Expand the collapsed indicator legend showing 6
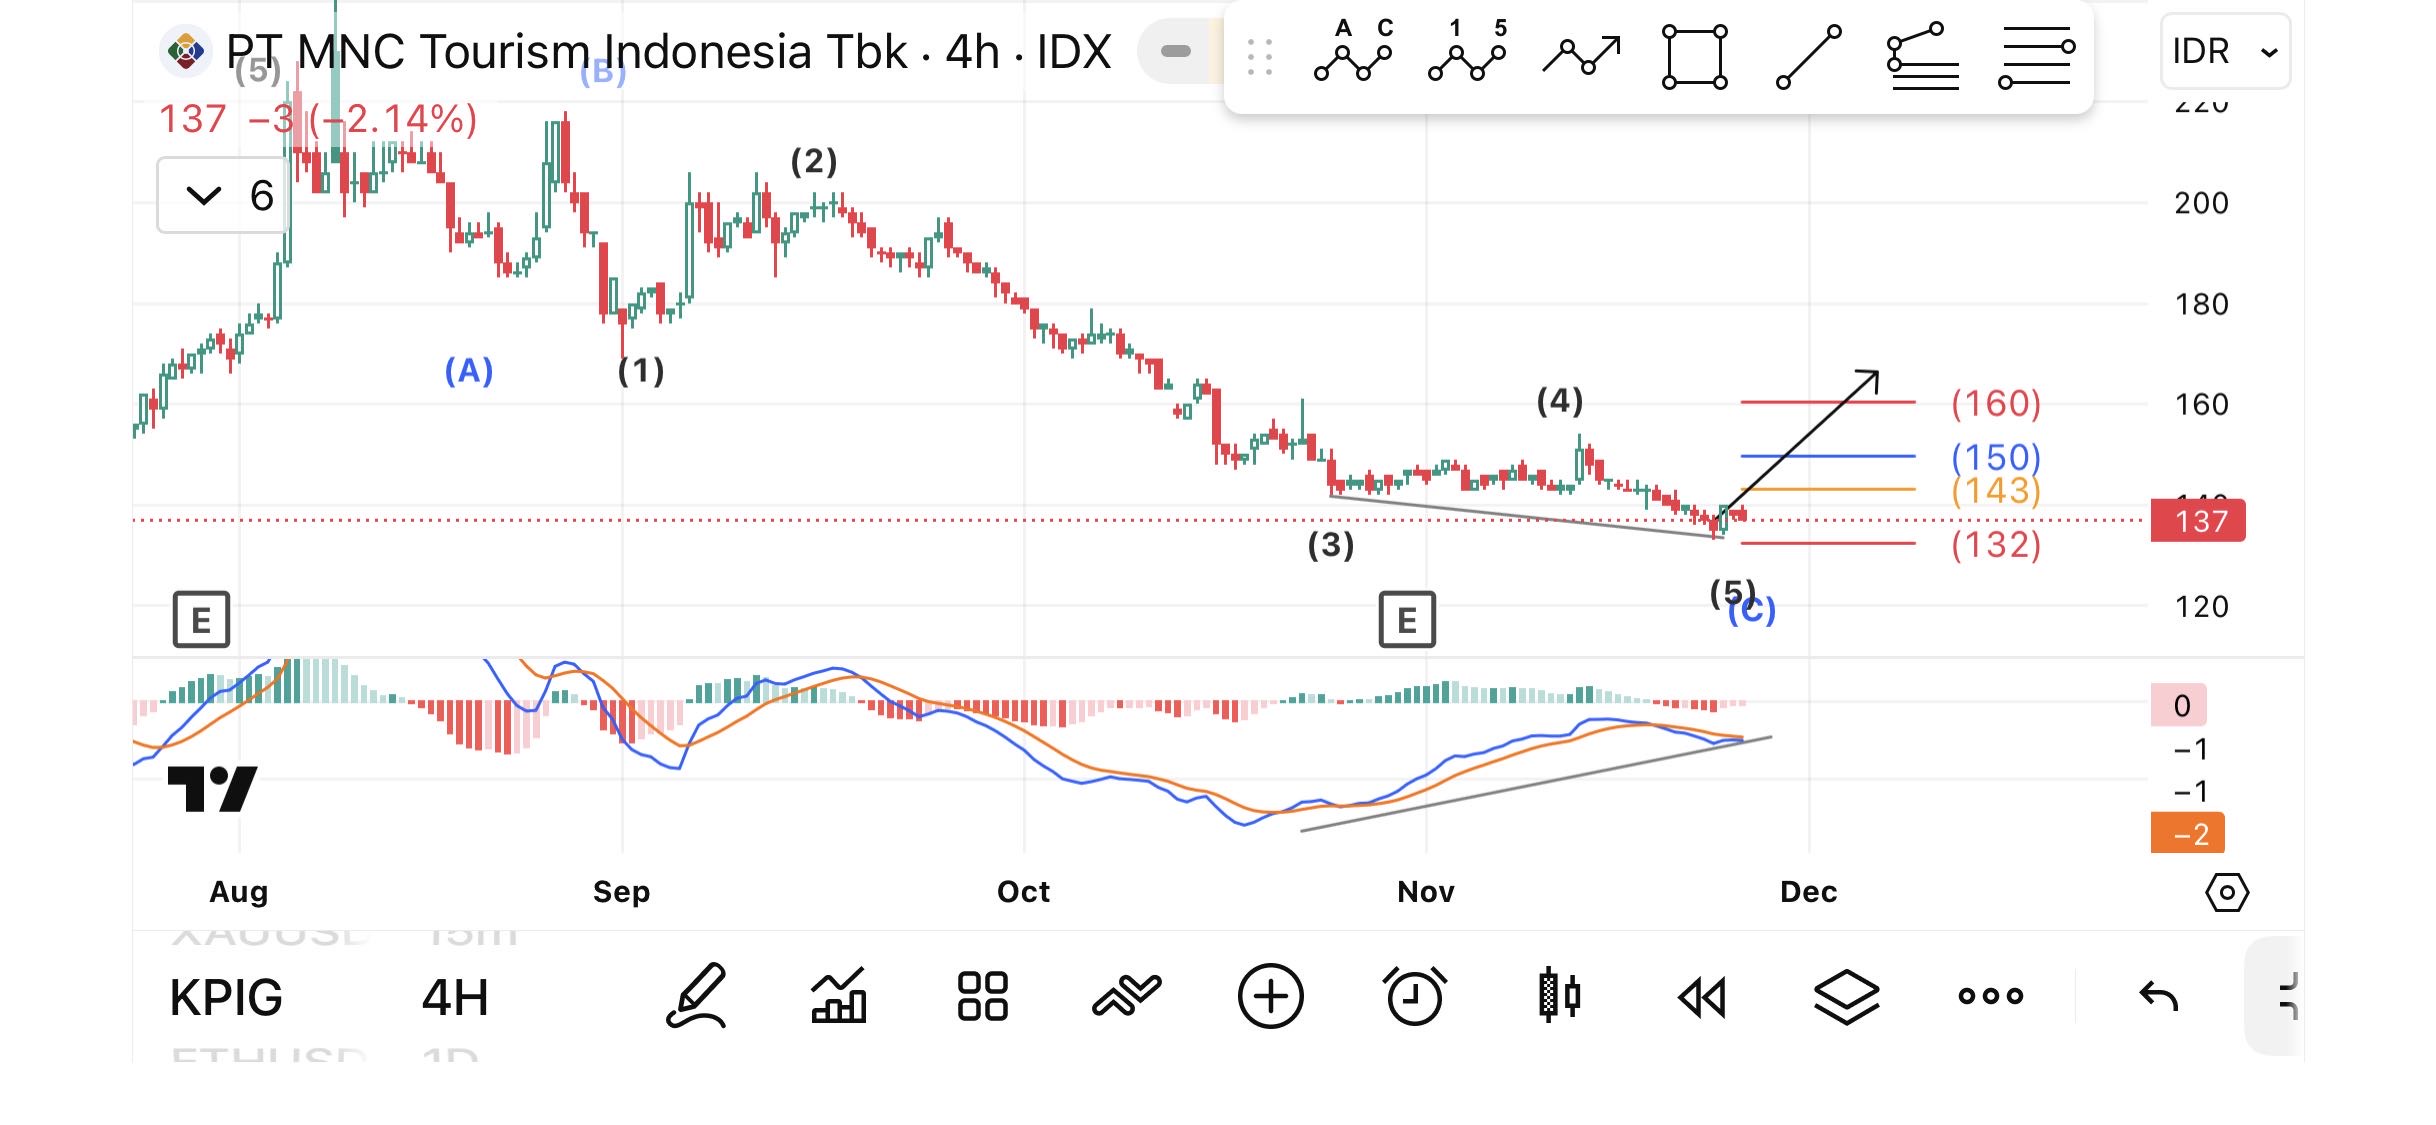Viewport: 2436px width, 1125px height. coord(224,195)
